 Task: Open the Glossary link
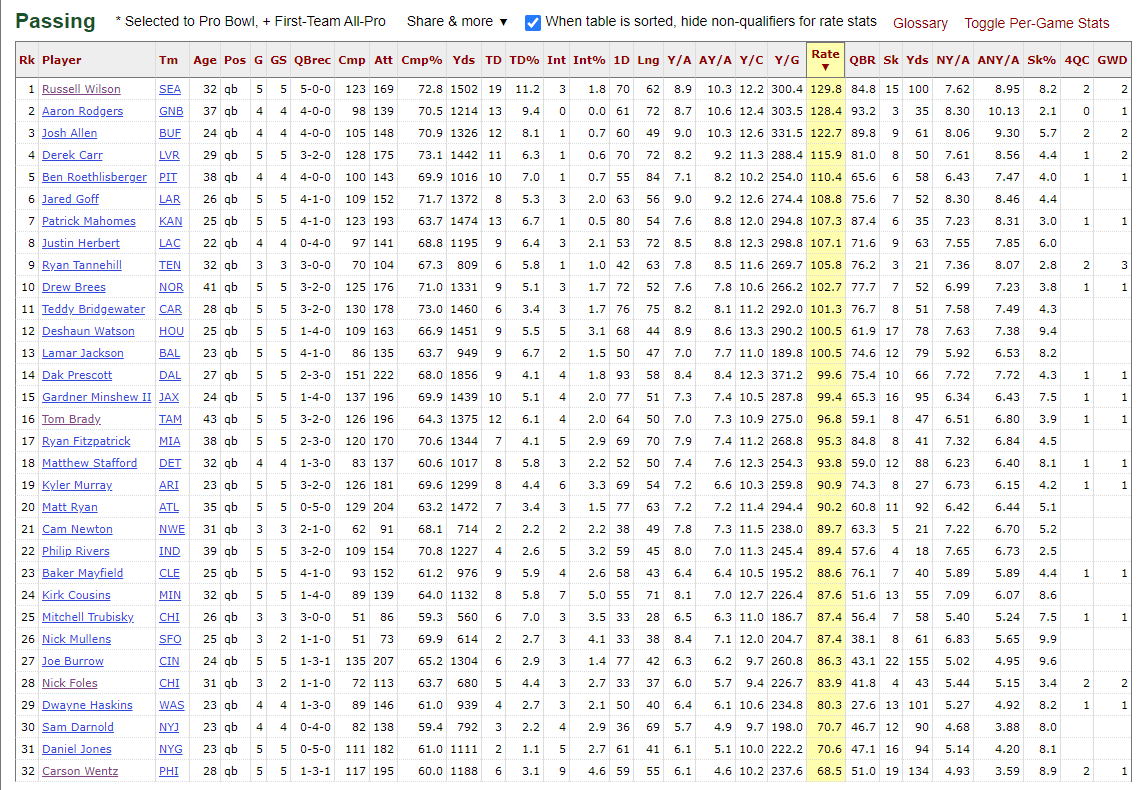(920, 23)
